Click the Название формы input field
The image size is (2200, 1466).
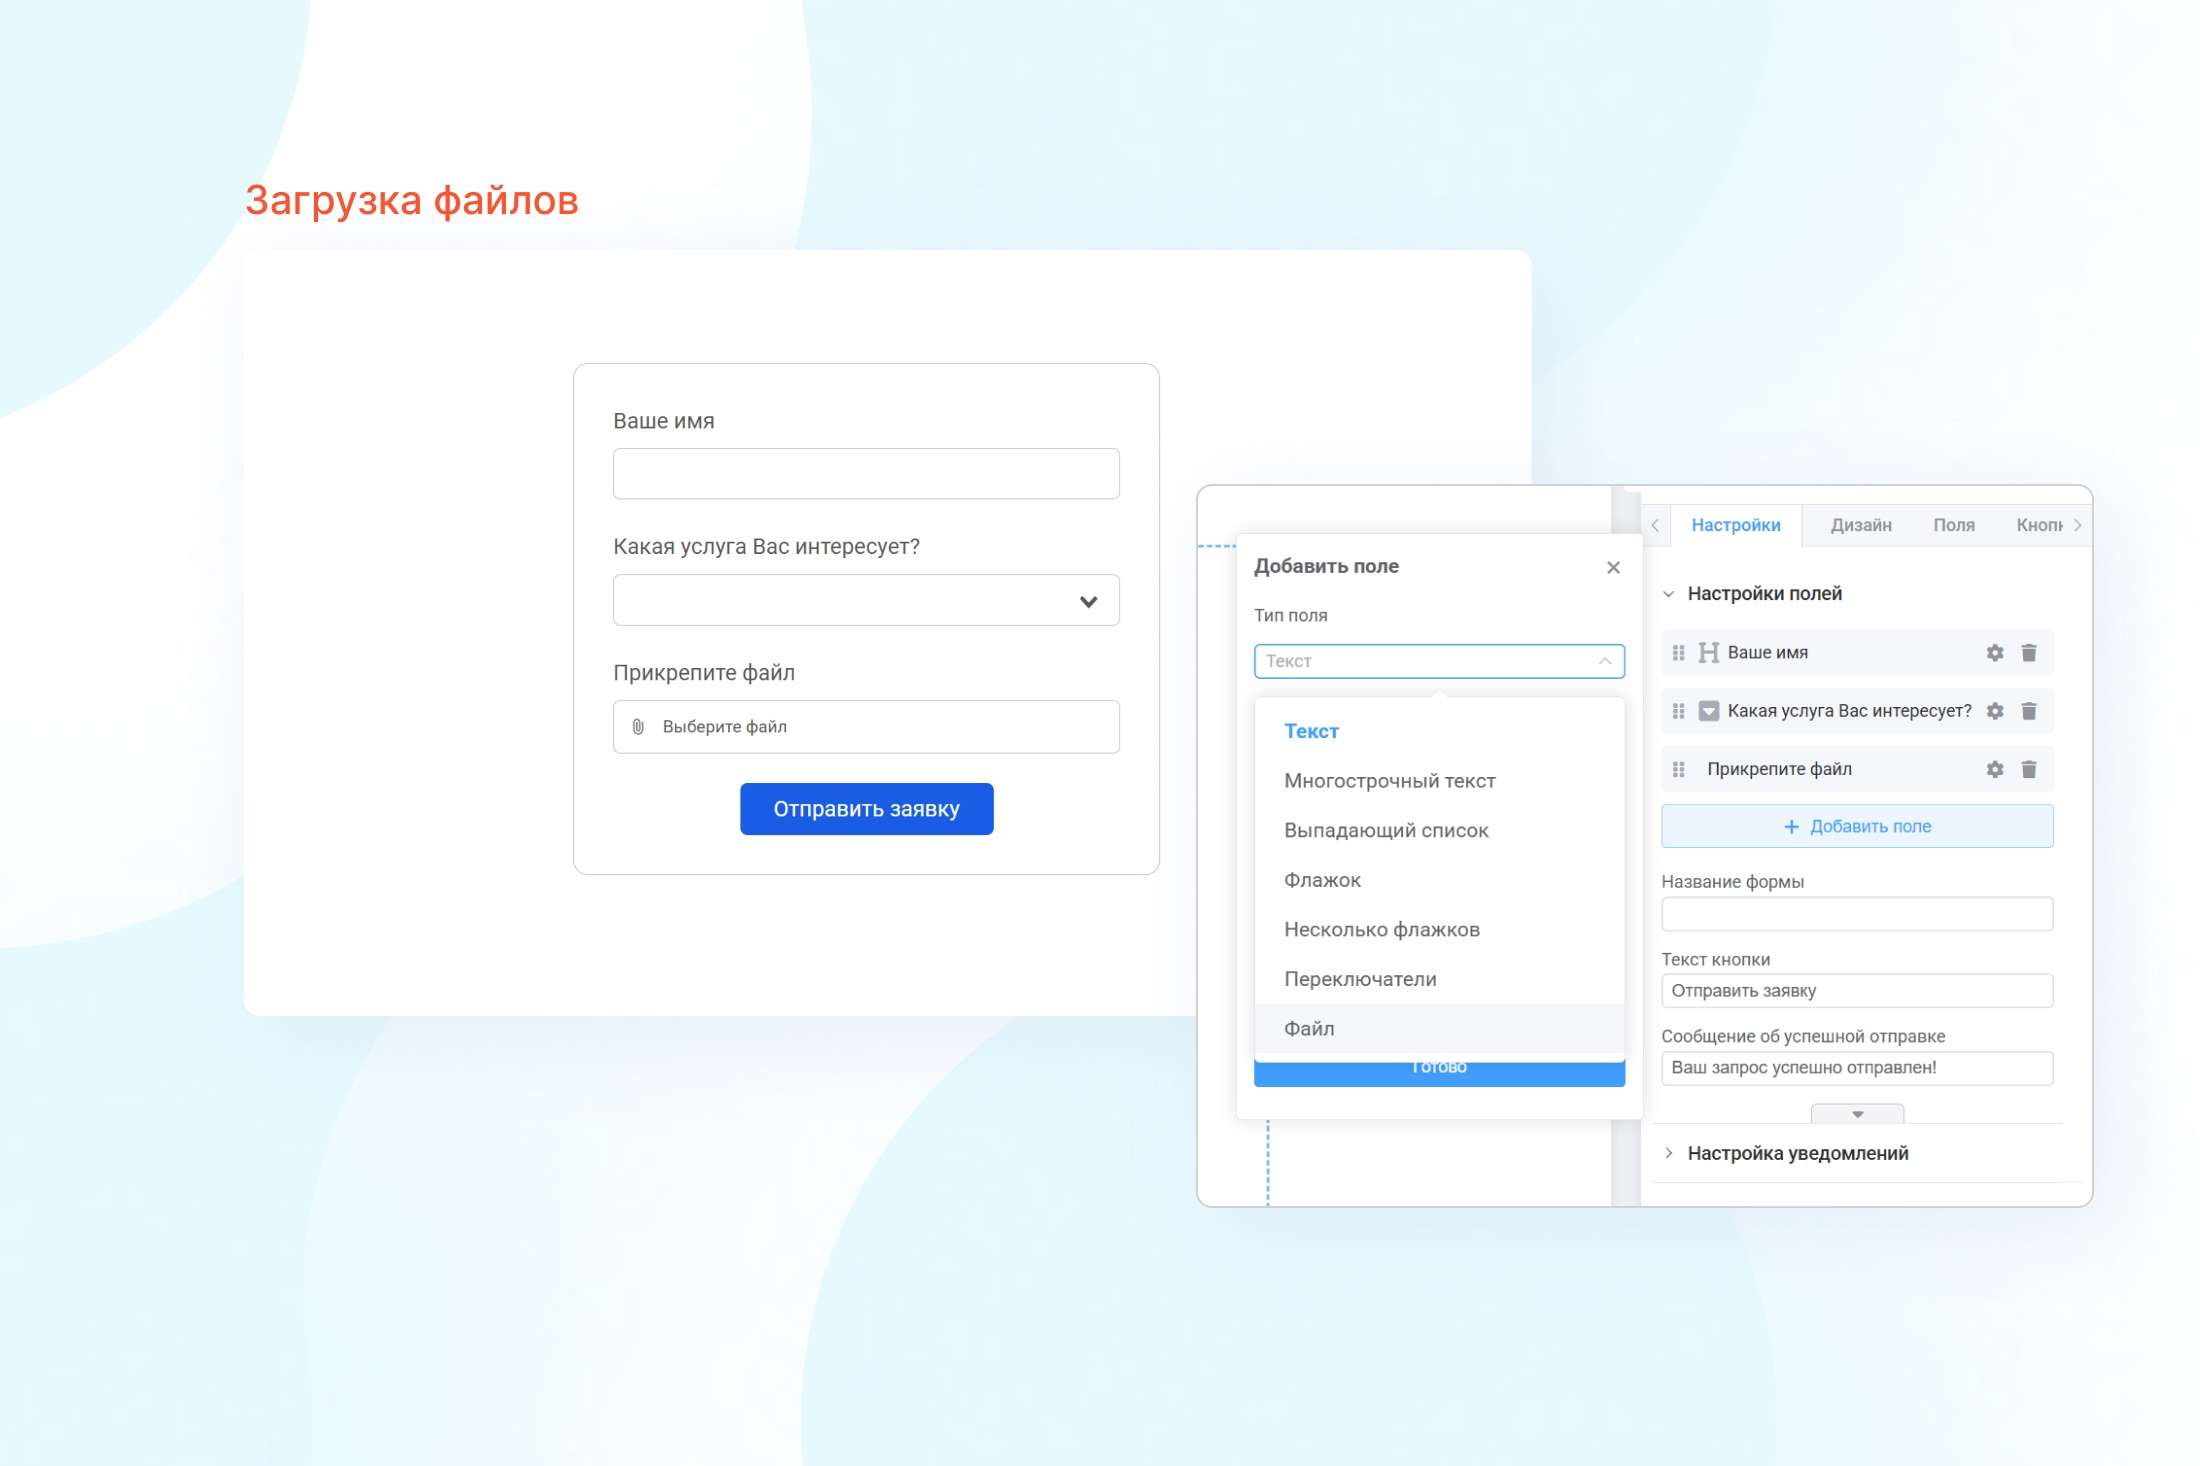tap(1856, 914)
